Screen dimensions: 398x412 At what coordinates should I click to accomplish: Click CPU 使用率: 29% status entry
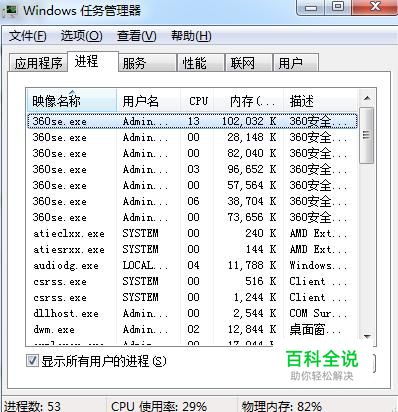pos(159,406)
